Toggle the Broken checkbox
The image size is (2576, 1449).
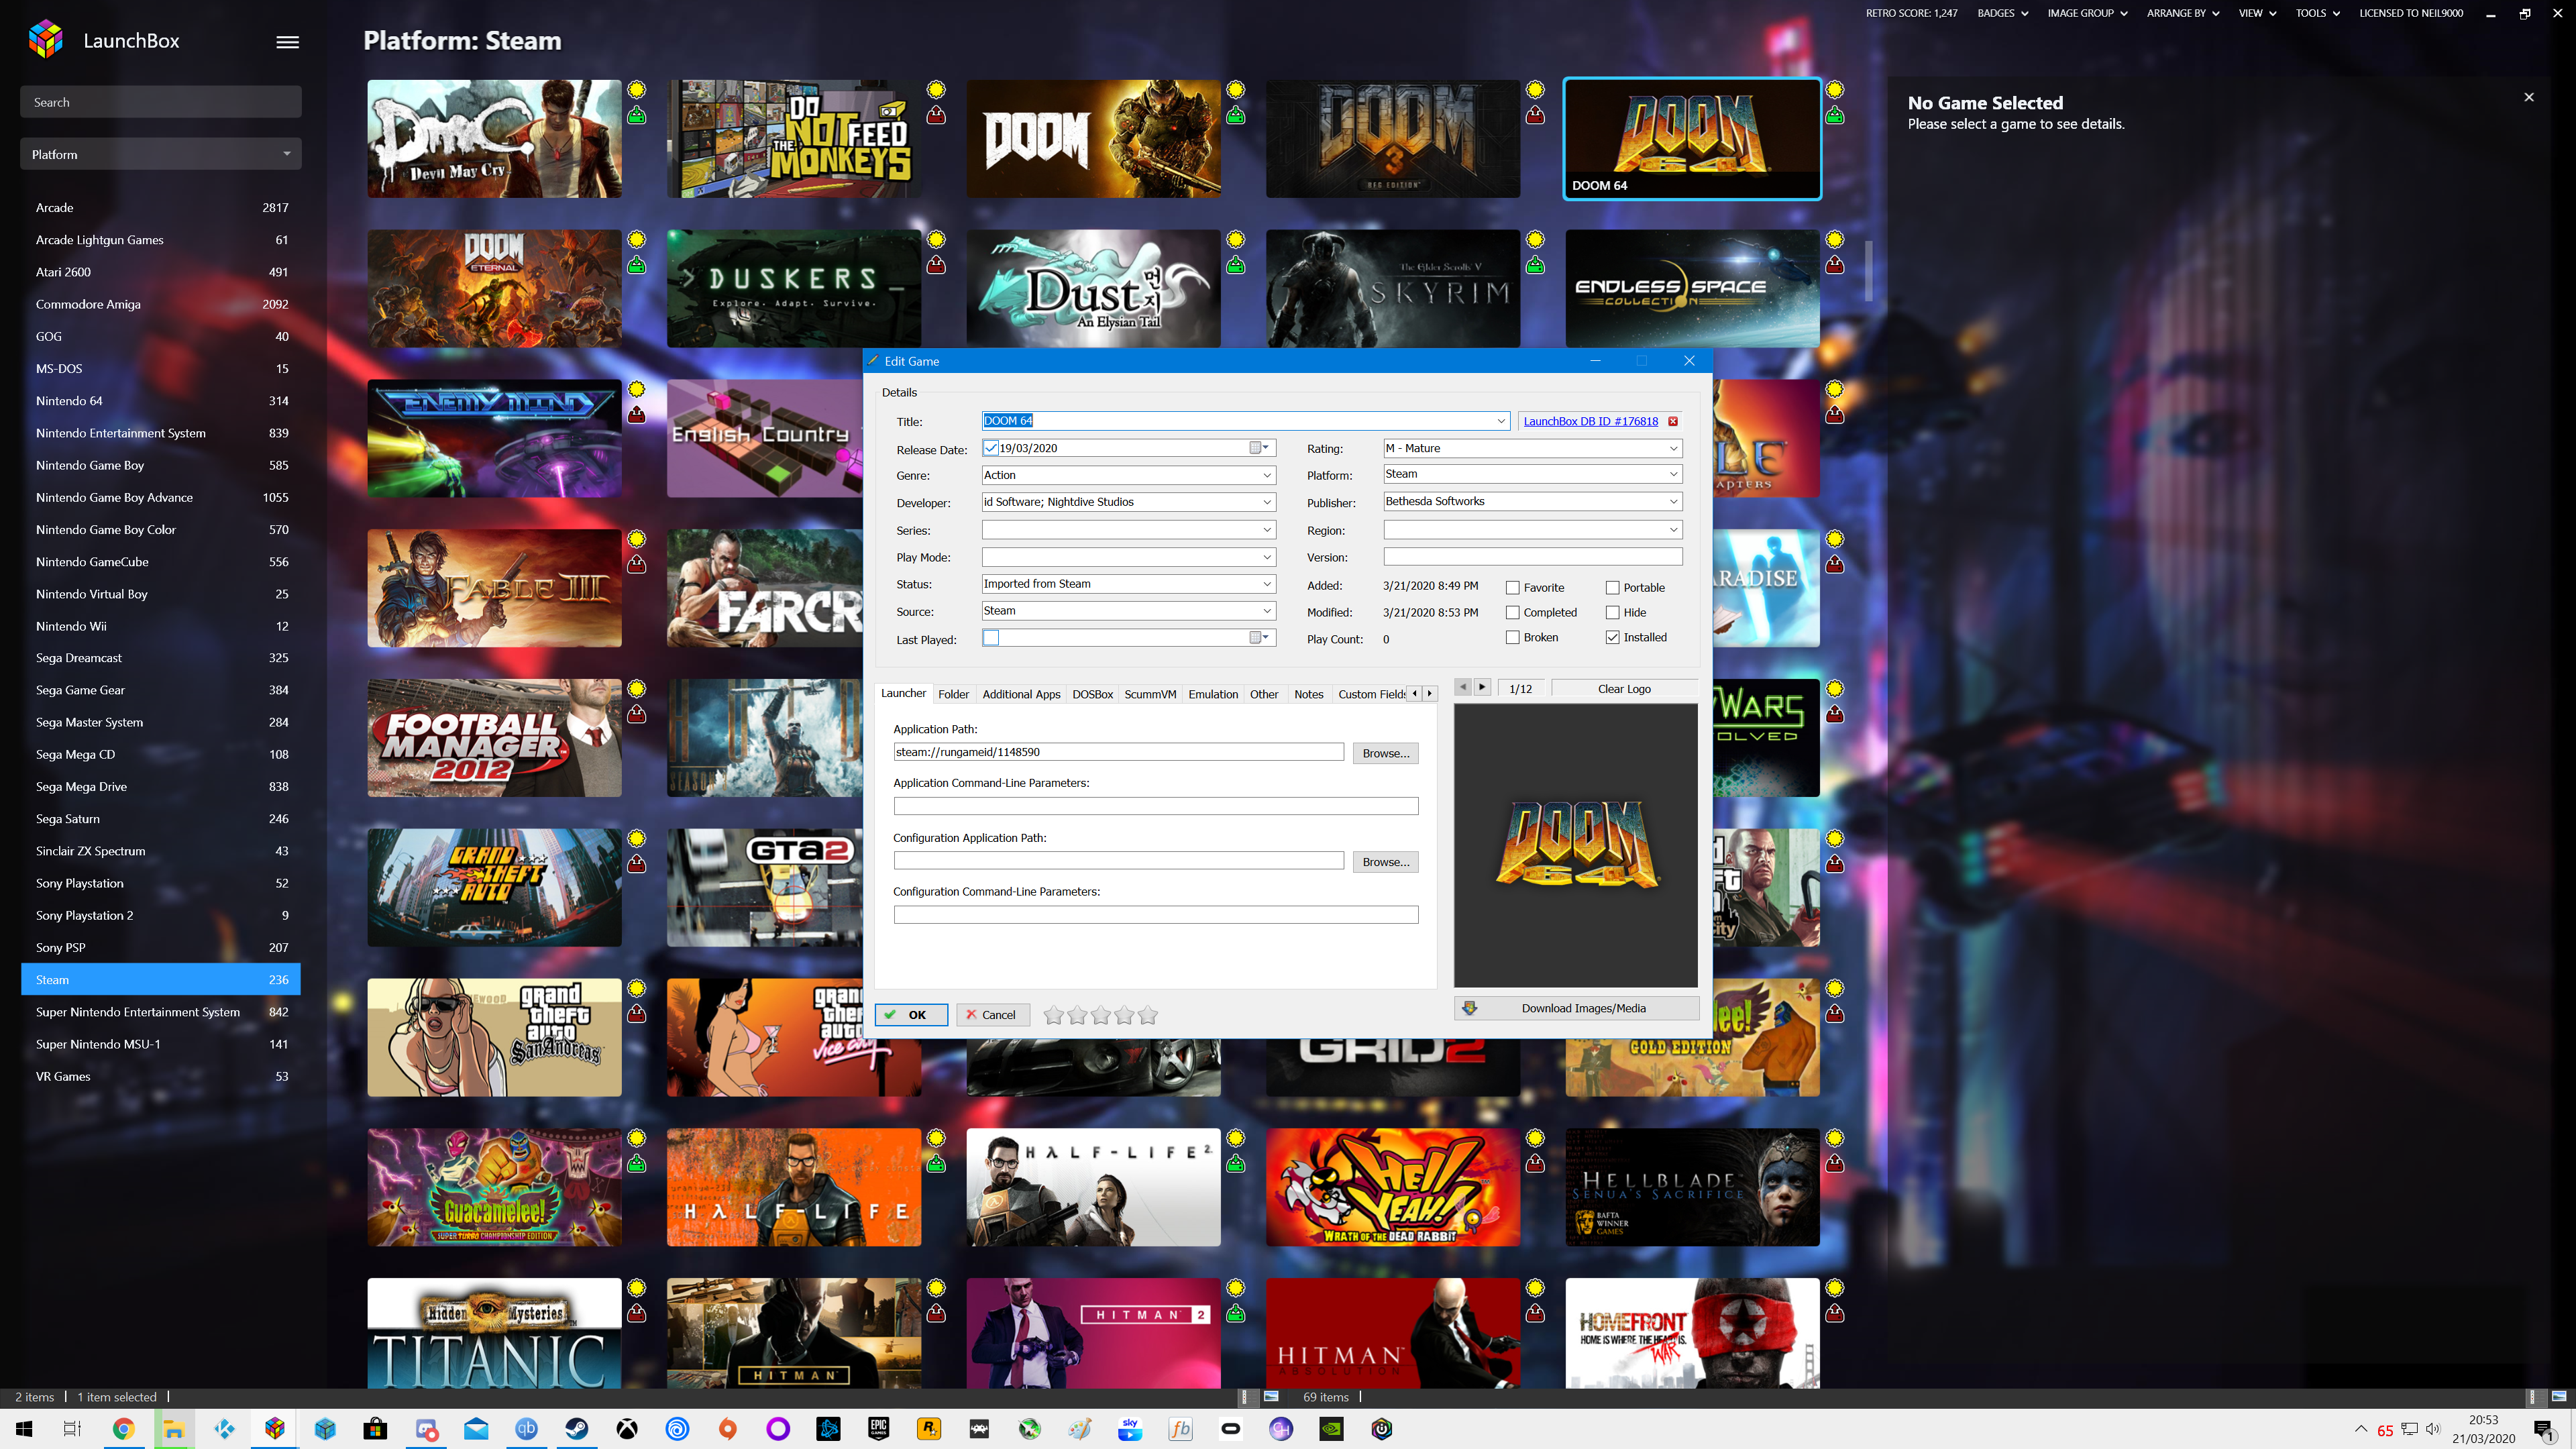click(x=1512, y=637)
